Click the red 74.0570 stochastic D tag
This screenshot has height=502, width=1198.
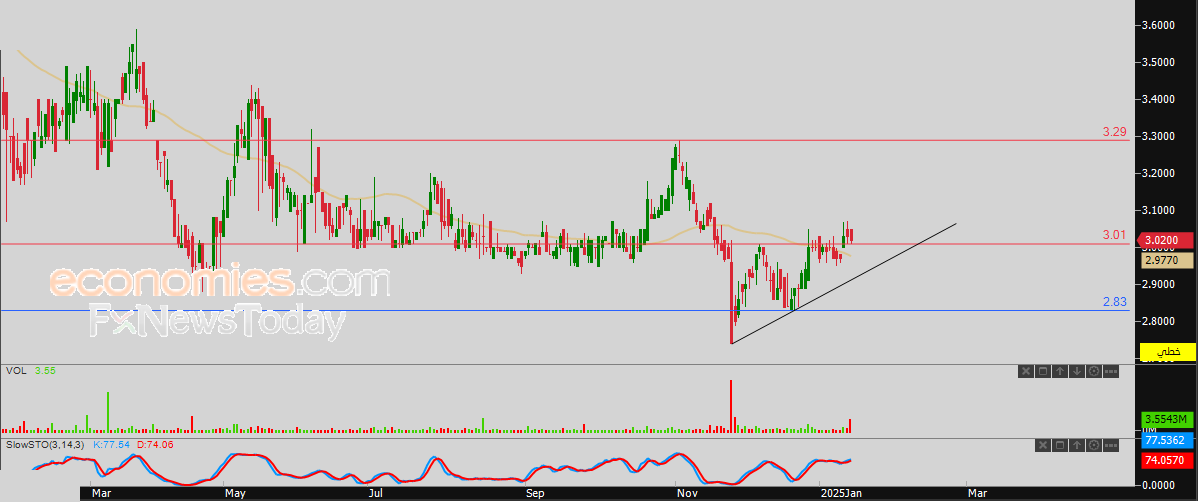[1167, 461]
